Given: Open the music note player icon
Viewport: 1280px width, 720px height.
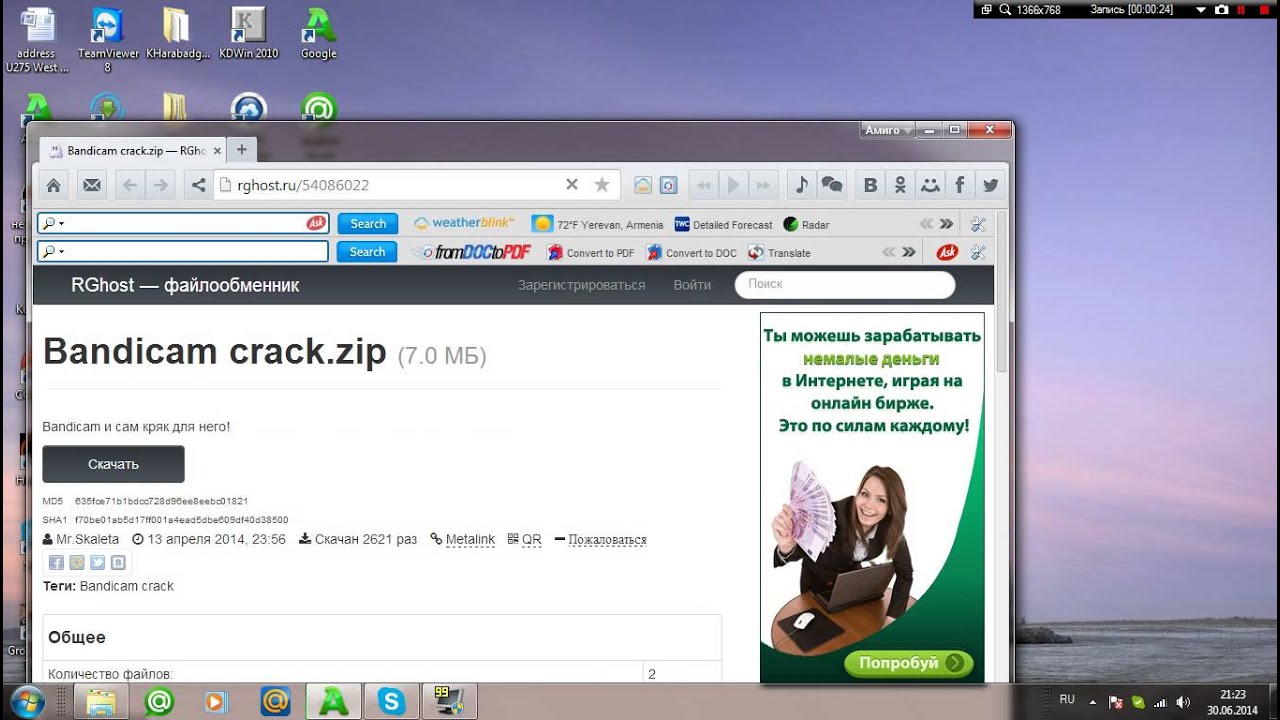Looking at the screenshot, I should point(801,185).
